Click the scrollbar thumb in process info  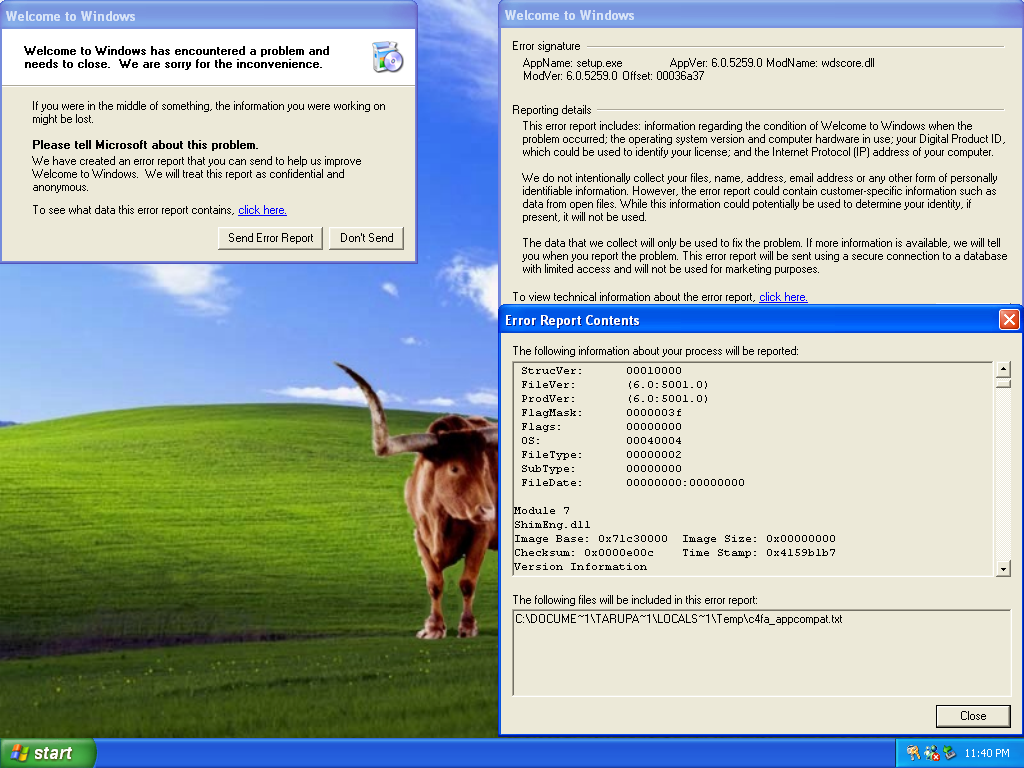pos(1004,383)
